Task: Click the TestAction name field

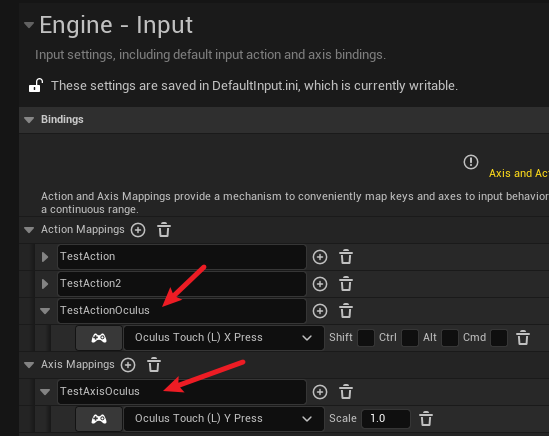Action: click(x=182, y=257)
